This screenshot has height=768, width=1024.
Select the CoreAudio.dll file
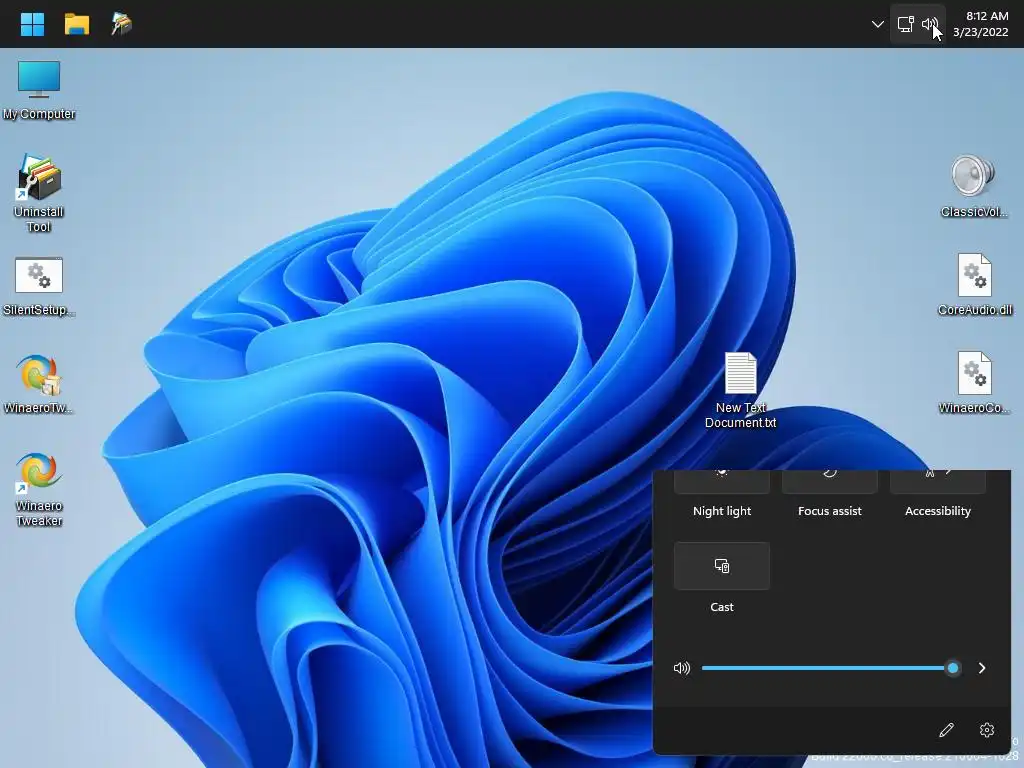click(975, 285)
